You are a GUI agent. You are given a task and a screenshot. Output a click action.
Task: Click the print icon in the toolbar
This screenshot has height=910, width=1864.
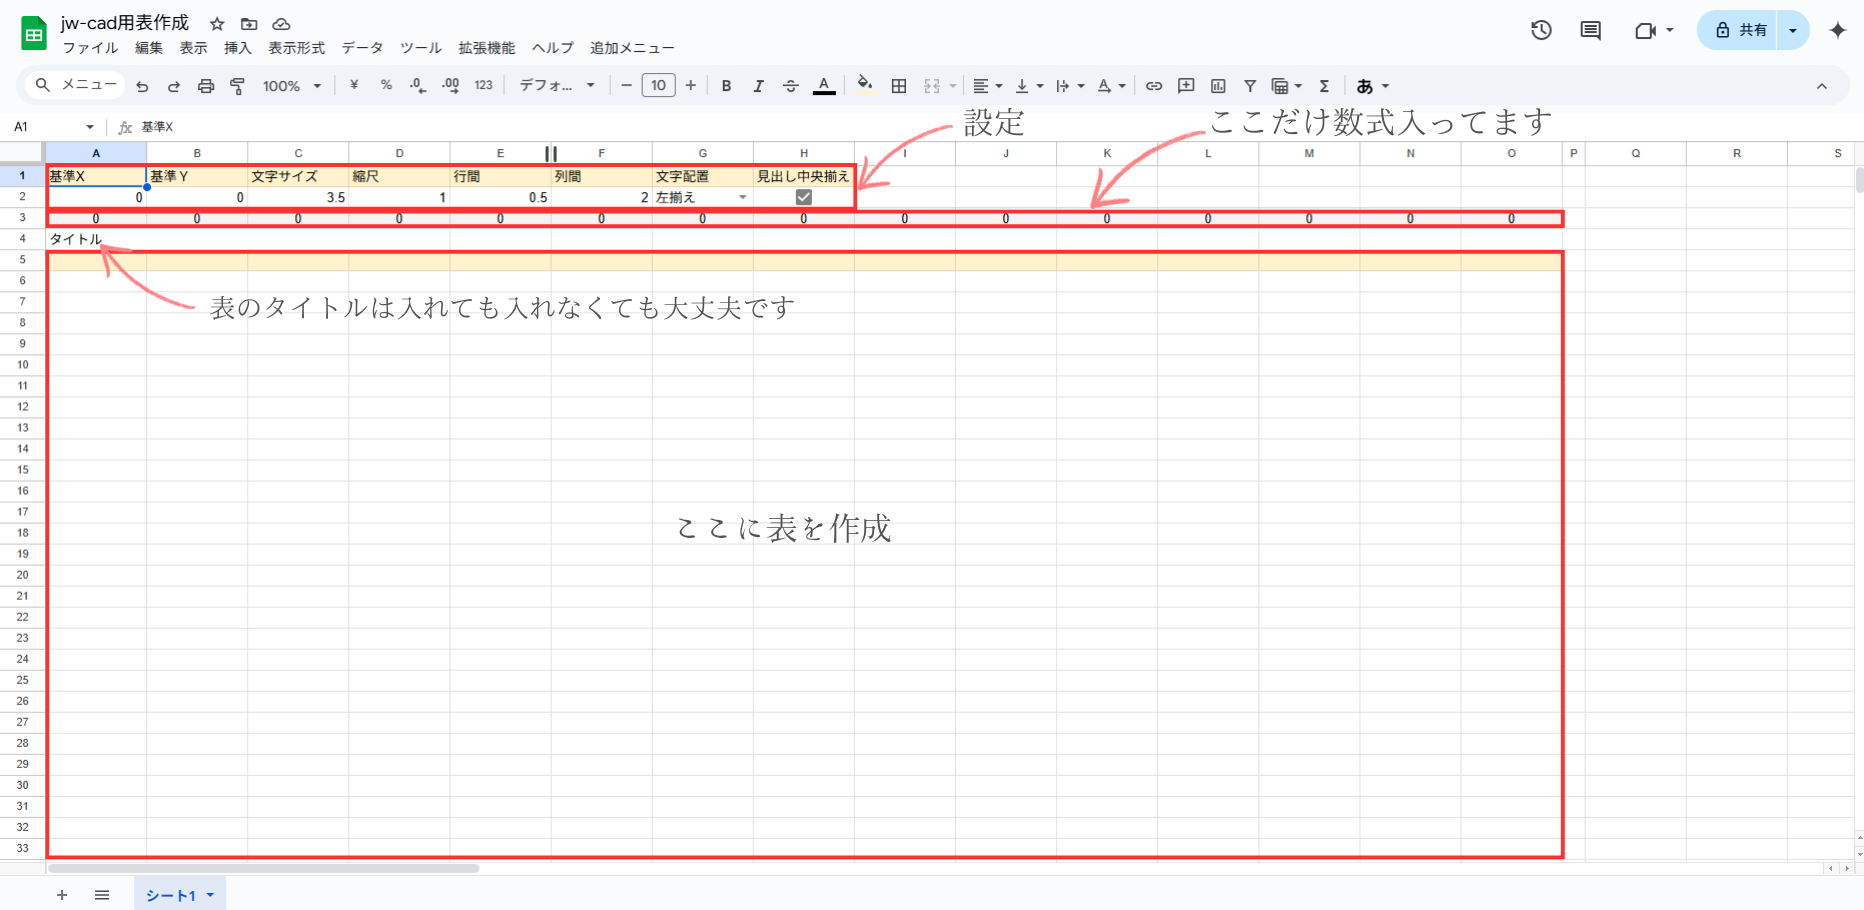pos(205,86)
